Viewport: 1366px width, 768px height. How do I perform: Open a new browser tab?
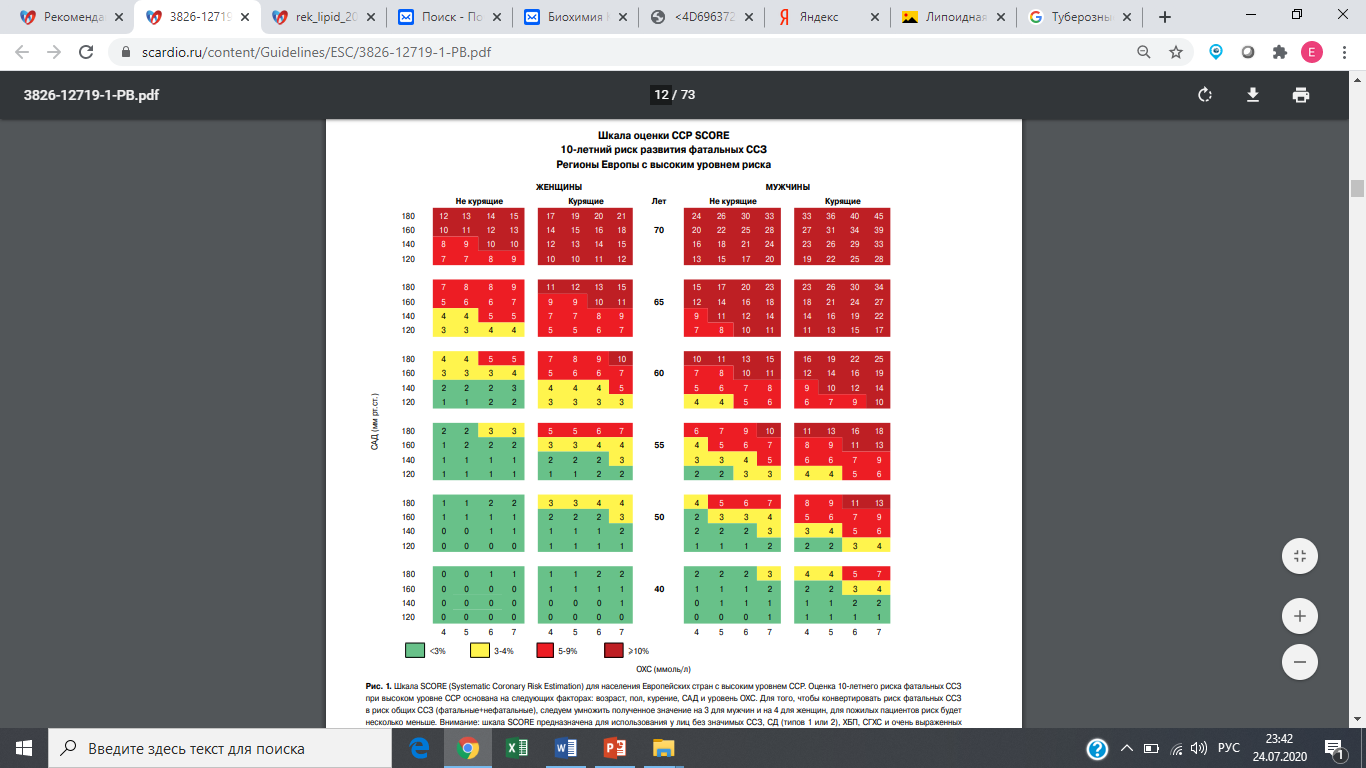(x=1164, y=17)
